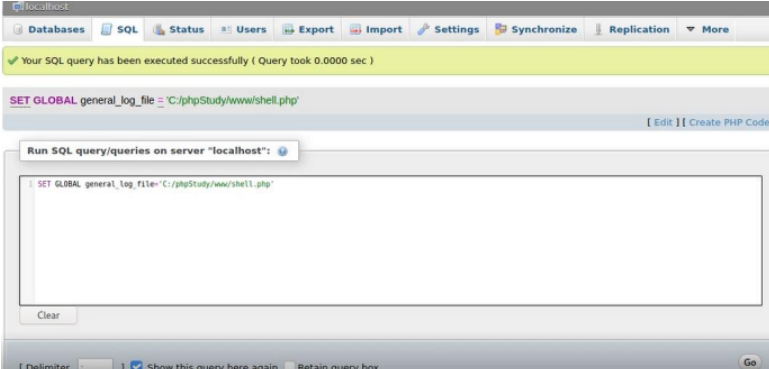Toggle the Retain query box checkbox
769x369 pixels.
[x=290, y=366]
